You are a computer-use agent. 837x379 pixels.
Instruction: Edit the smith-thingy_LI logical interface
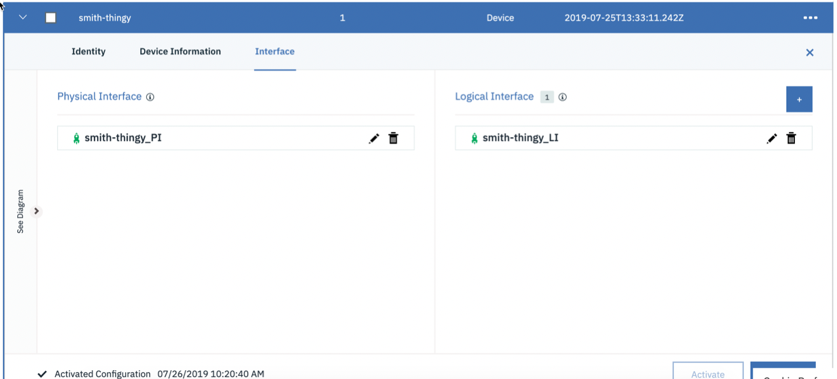click(772, 139)
